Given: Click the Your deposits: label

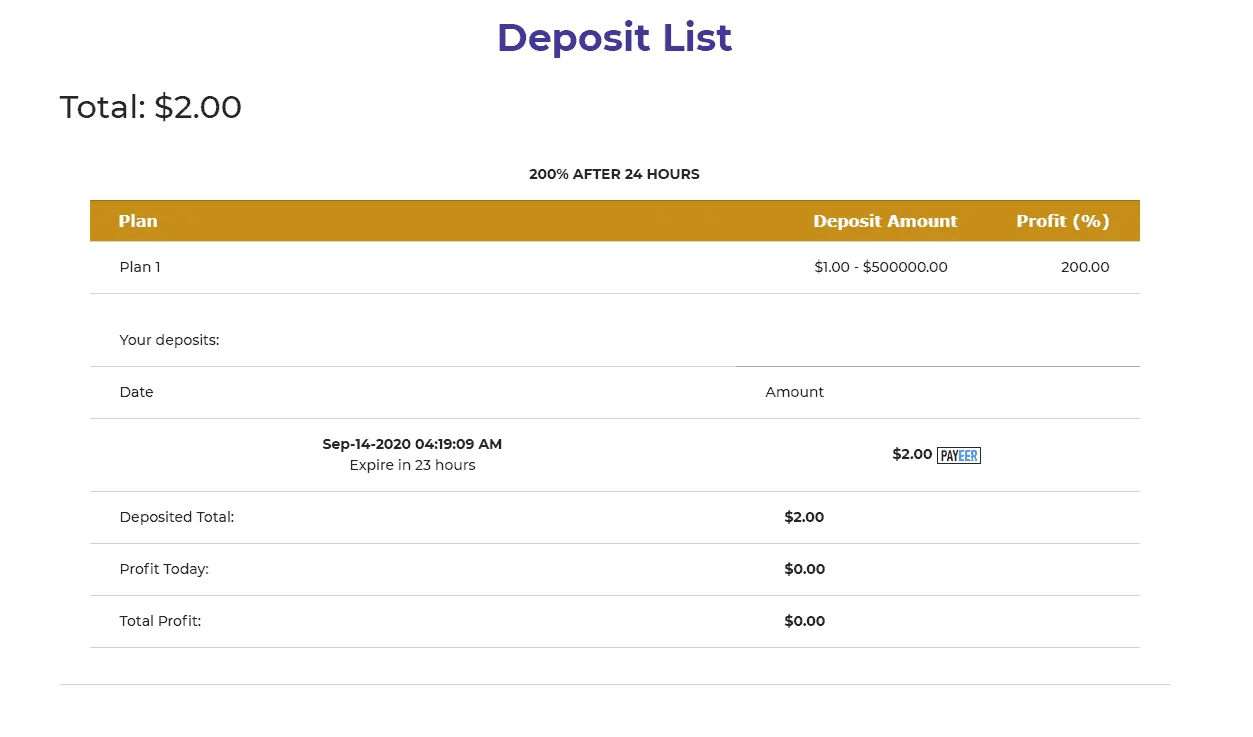Looking at the screenshot, I should (x=169, y=340).
